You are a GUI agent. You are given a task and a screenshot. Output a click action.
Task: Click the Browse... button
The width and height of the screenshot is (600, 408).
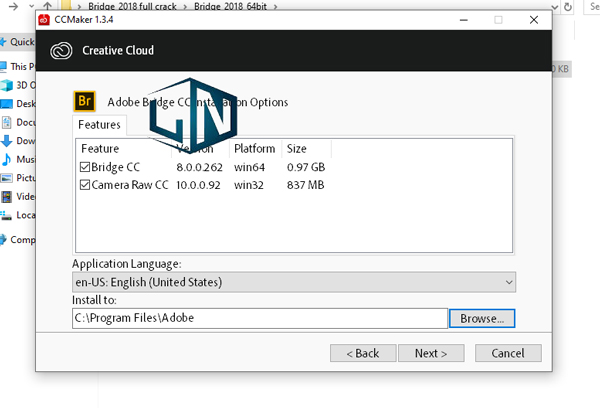(x=482, y=318)
